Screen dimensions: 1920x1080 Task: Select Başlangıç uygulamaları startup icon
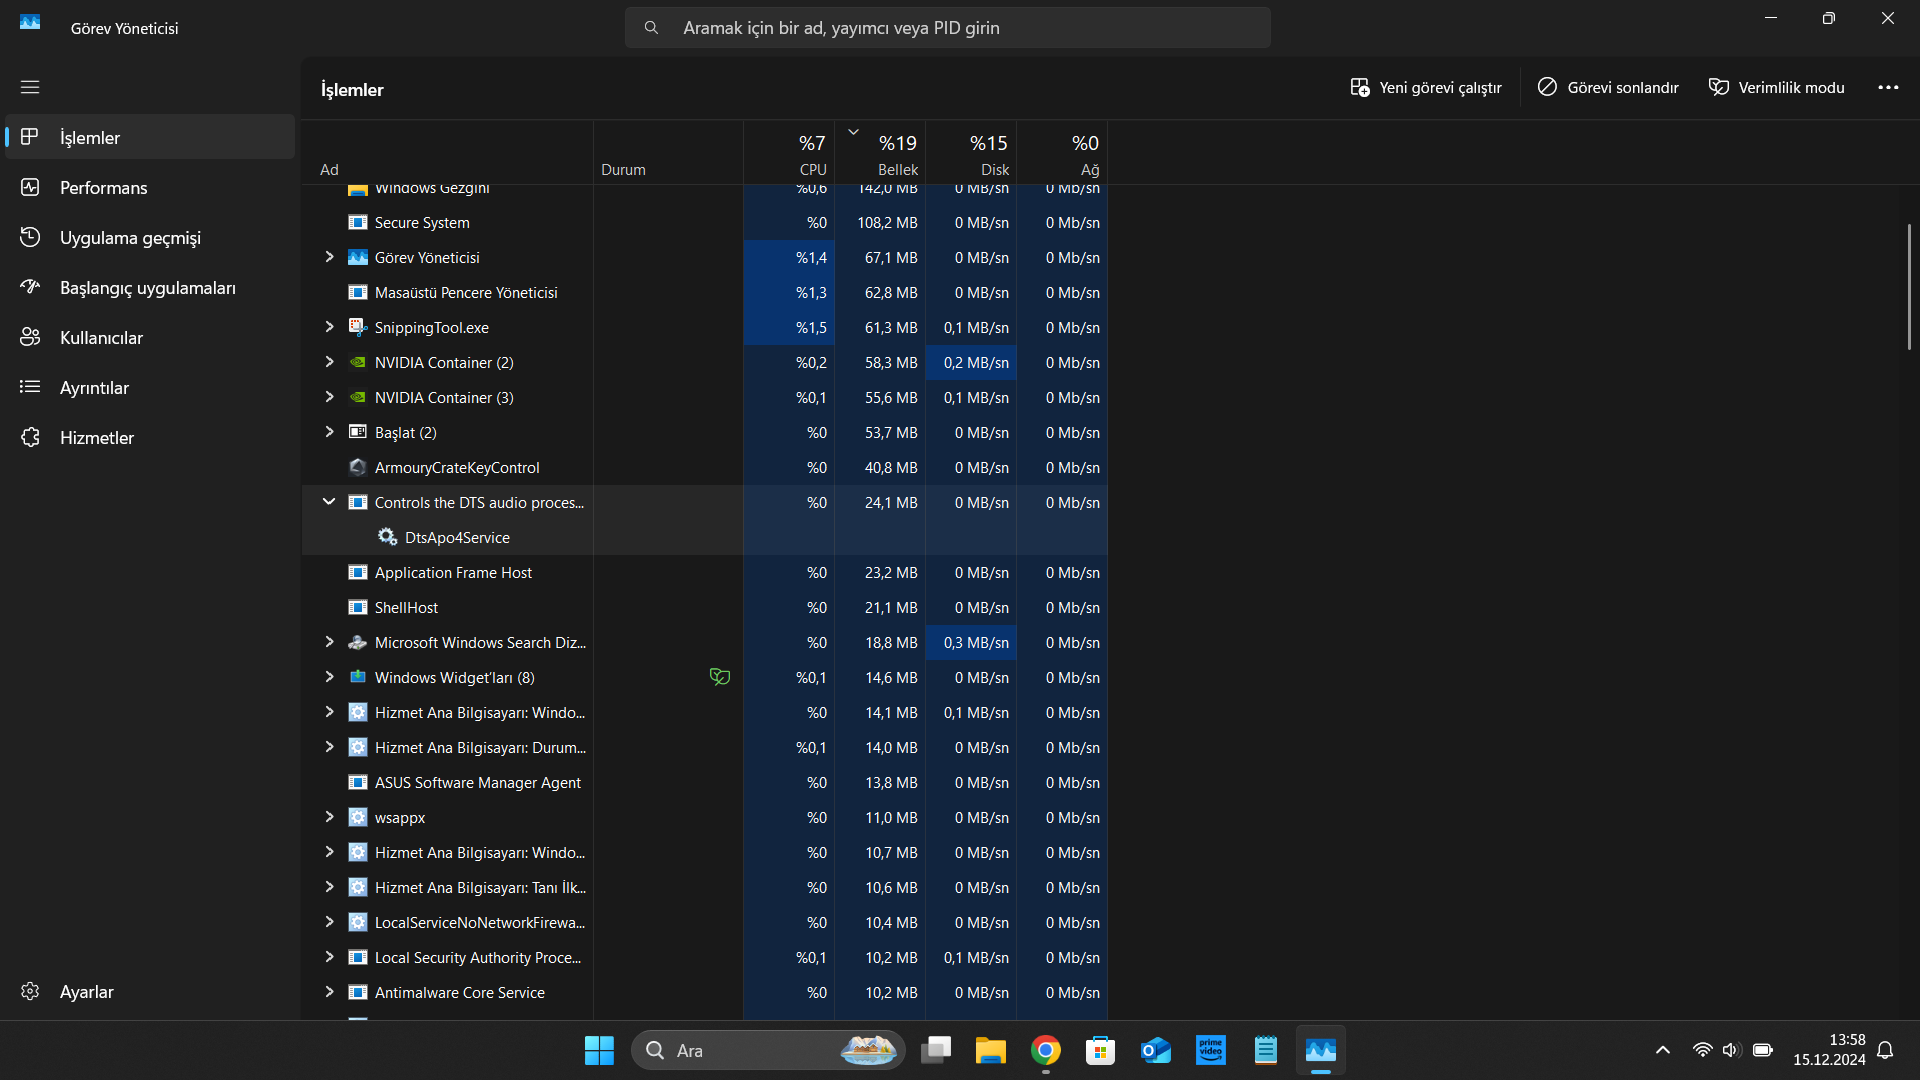(30, 287)
